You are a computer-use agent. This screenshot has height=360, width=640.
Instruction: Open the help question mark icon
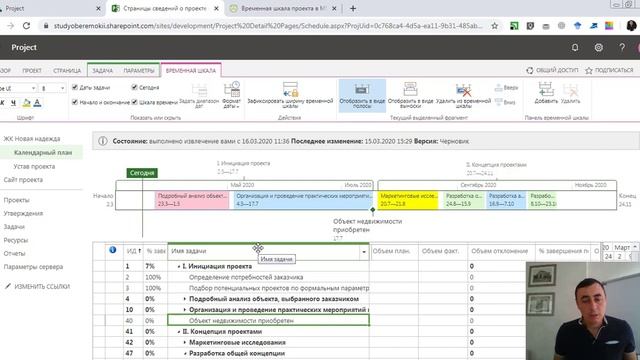622,47
